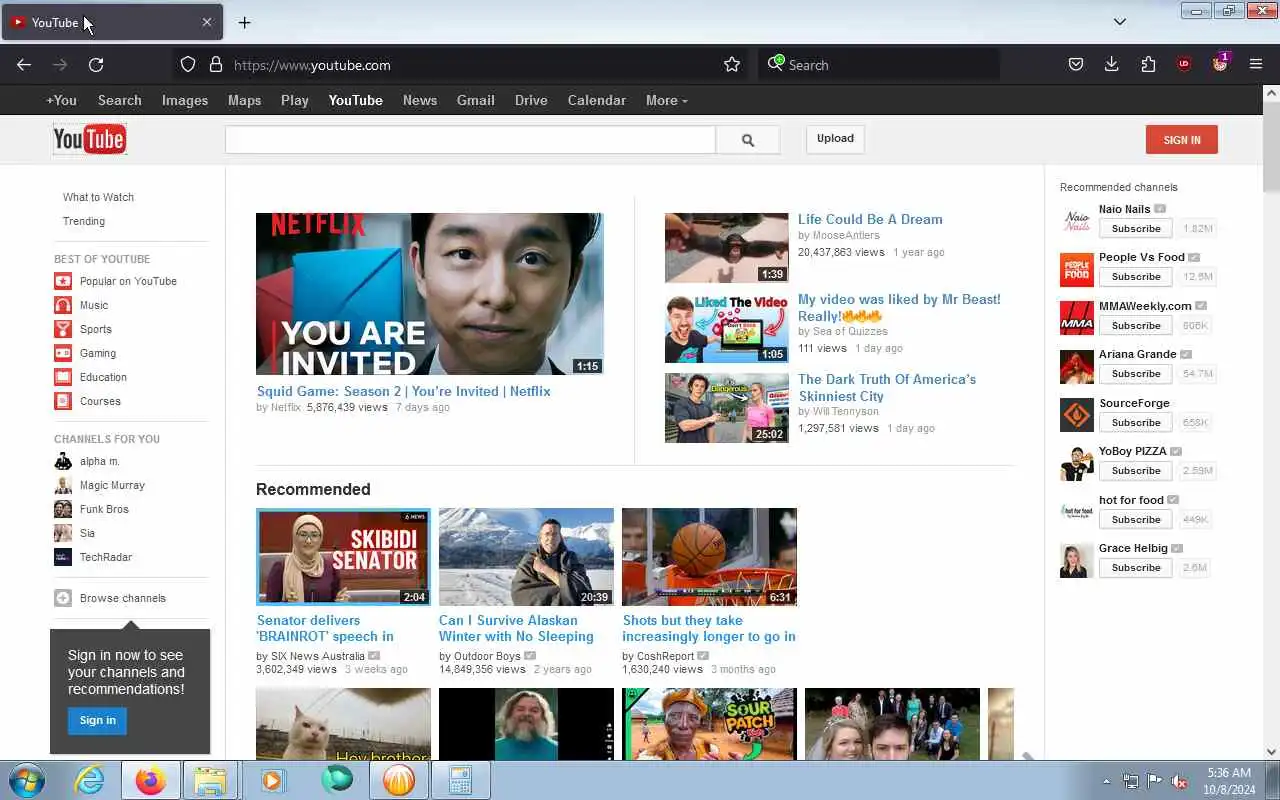Click the magnifier search button

tap(747, 140)
